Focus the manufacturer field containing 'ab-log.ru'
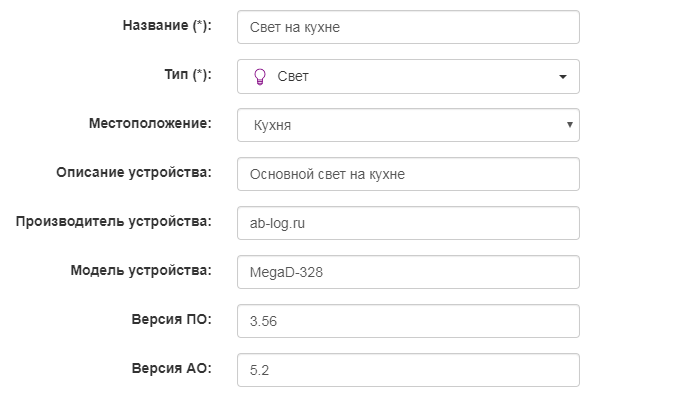Image resolution: width=674 pixels, height=393 pixels. 408,223
